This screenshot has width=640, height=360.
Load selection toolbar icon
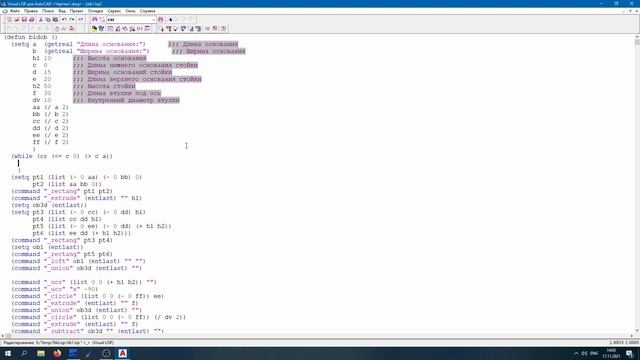tap(169, 29)
